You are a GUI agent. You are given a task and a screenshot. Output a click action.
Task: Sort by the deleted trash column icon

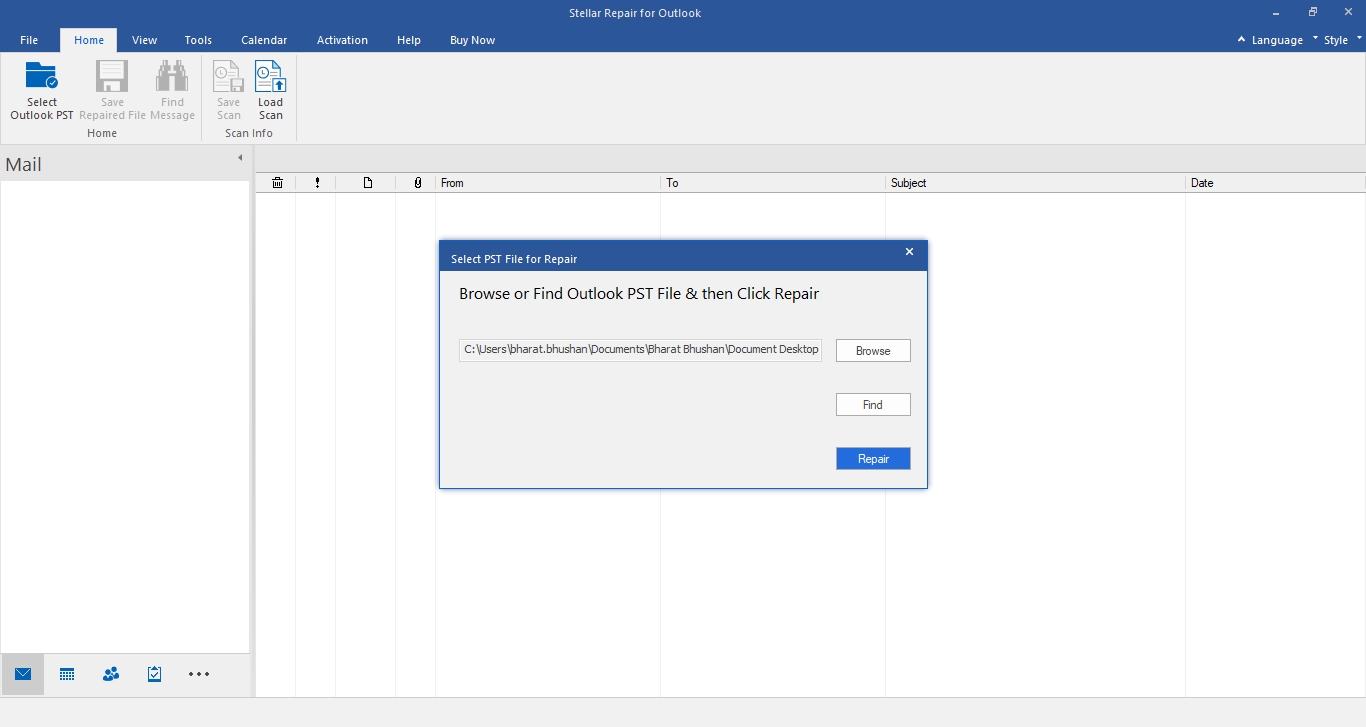[x=277, y=183]
